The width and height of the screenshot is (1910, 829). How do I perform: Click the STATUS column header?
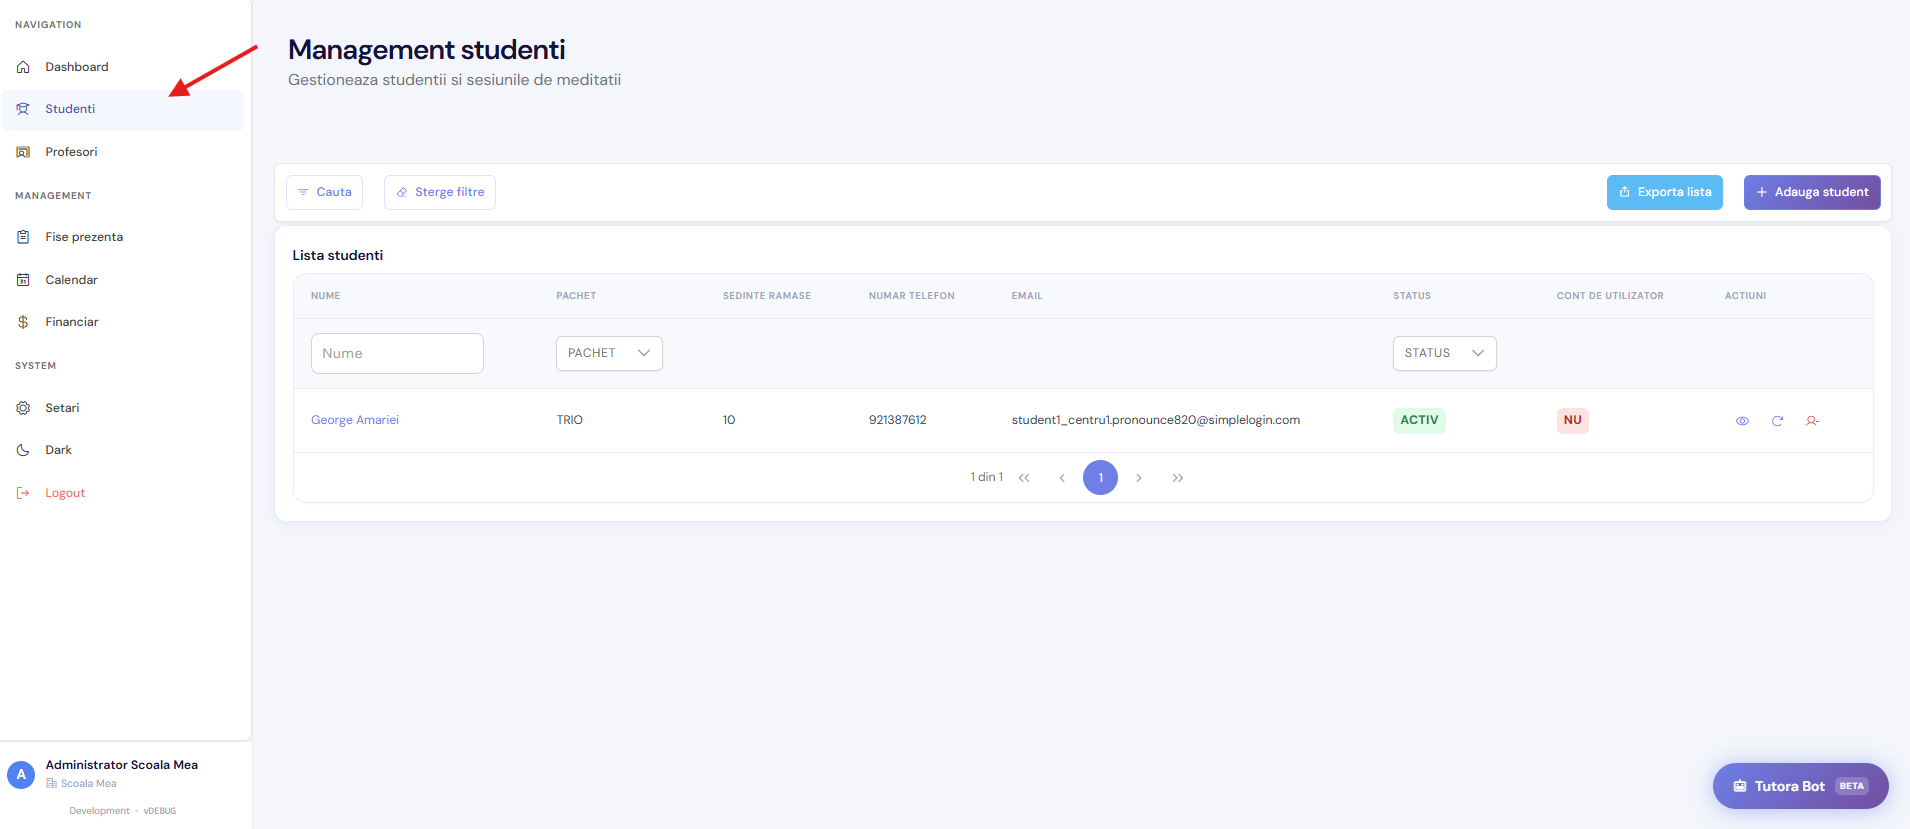1412,296
